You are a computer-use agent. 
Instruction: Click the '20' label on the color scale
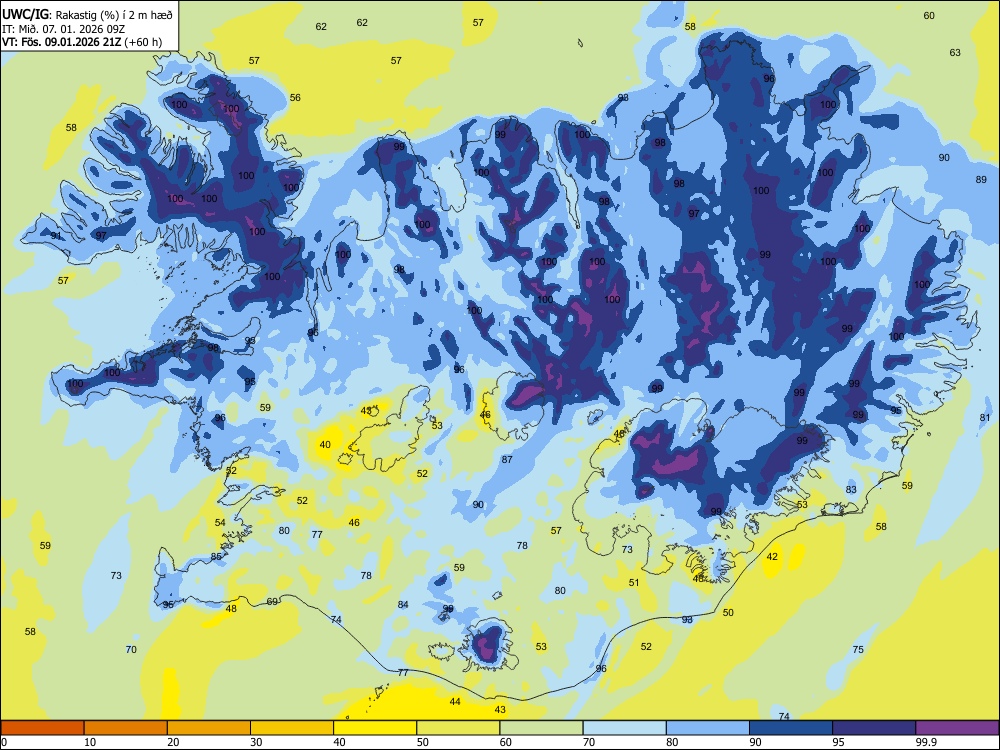coord(173,742)
